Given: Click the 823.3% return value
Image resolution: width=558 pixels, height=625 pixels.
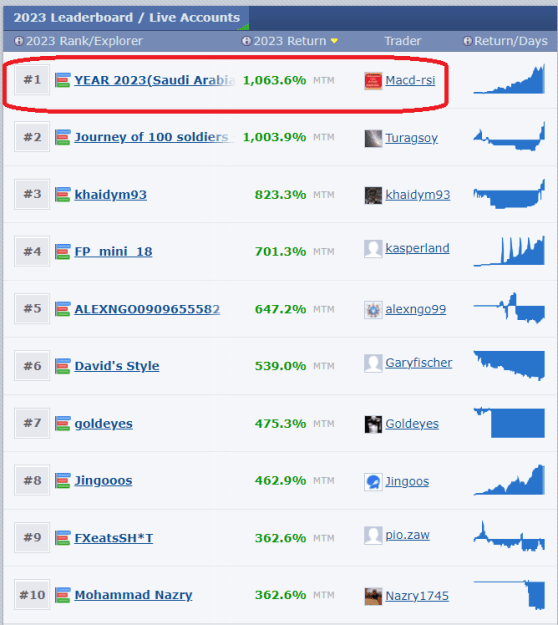Looking at the screenshot, I should coord(280,195).
